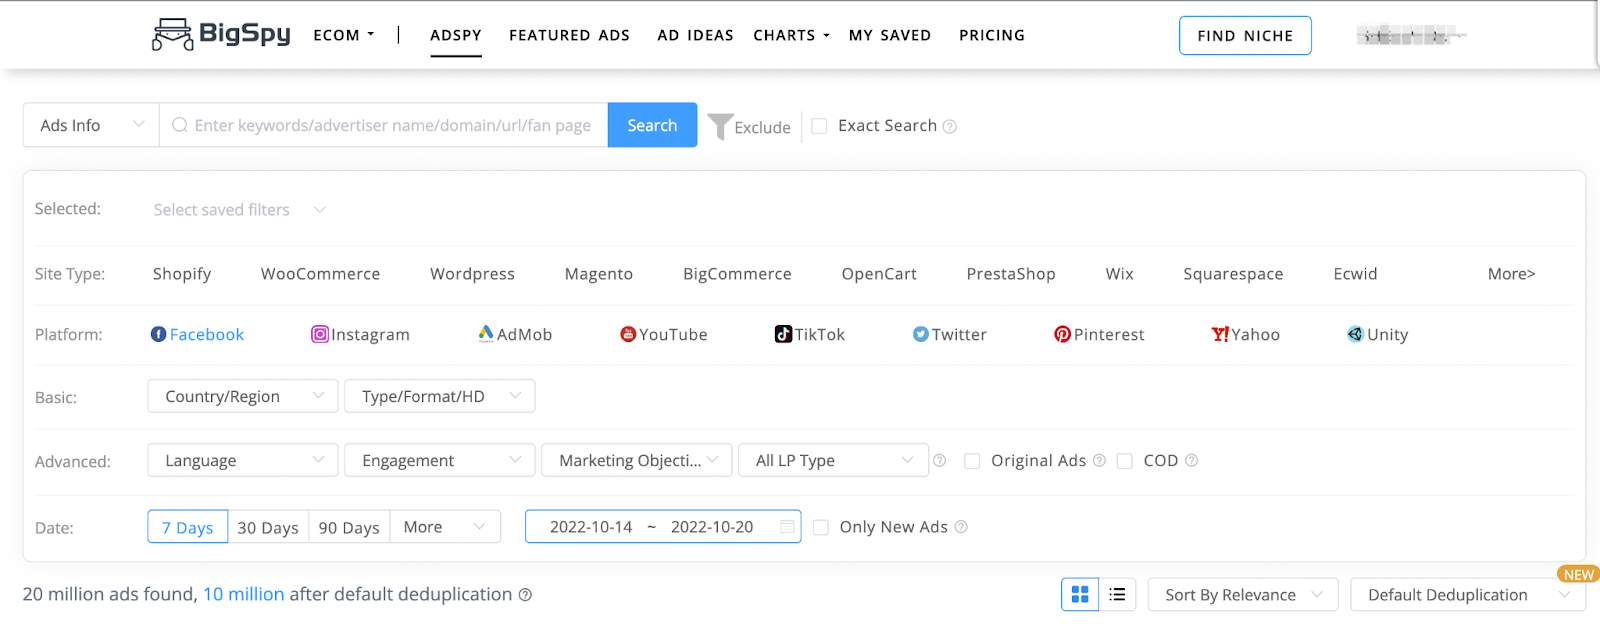Click the COD help icon
This screenshot has width=1600, height=638.
pos(1191,460)
